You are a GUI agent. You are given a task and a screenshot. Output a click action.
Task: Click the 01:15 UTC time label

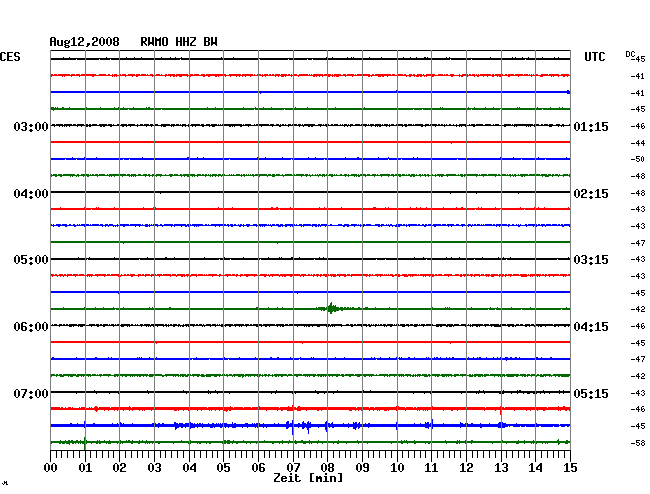[591, 126]
